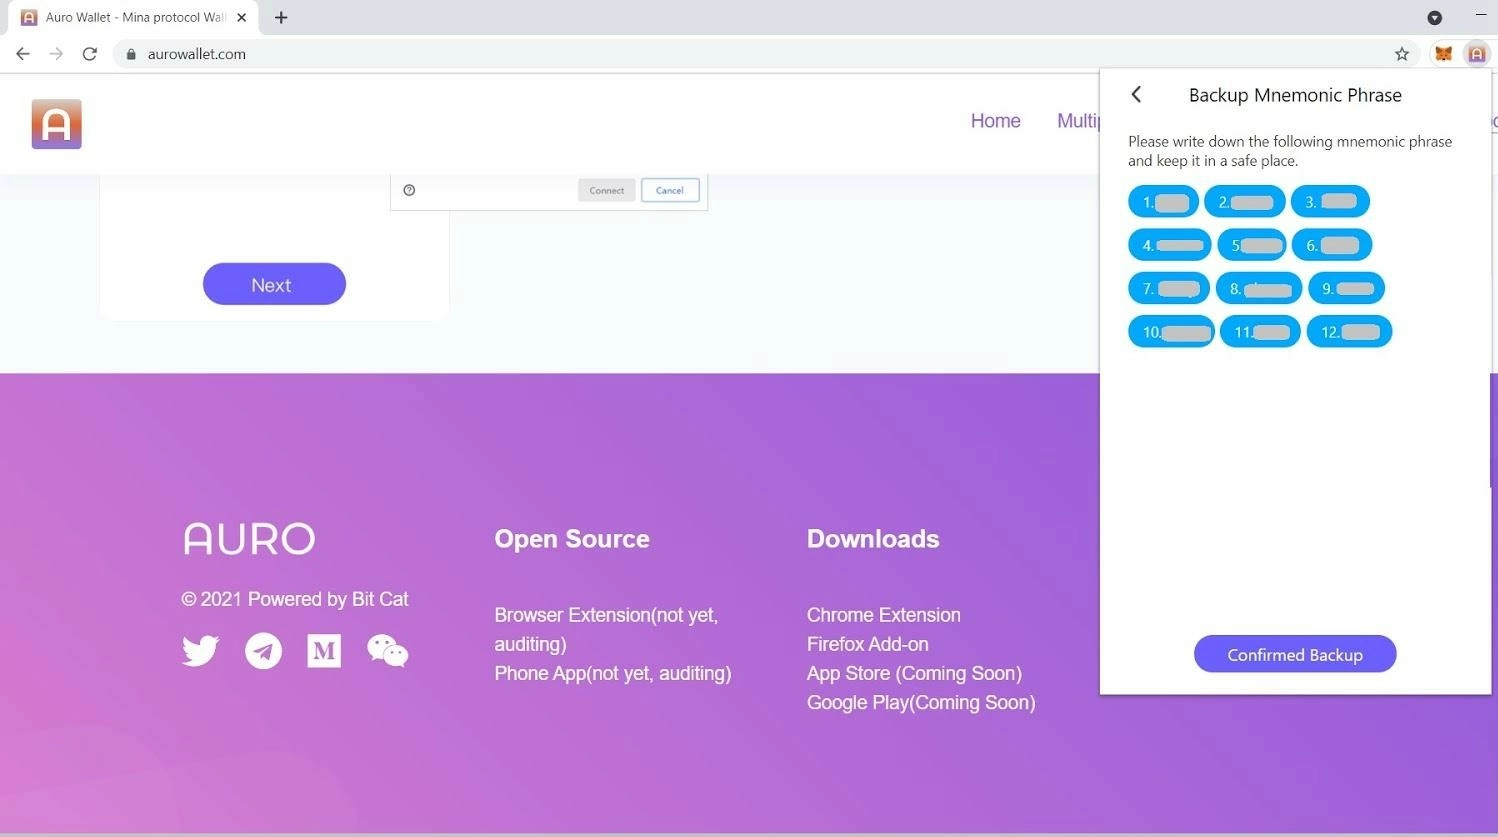Click mnemonic word chip number 4
The width and height of the screenshot is (1498, 837).
[1170, 245]
